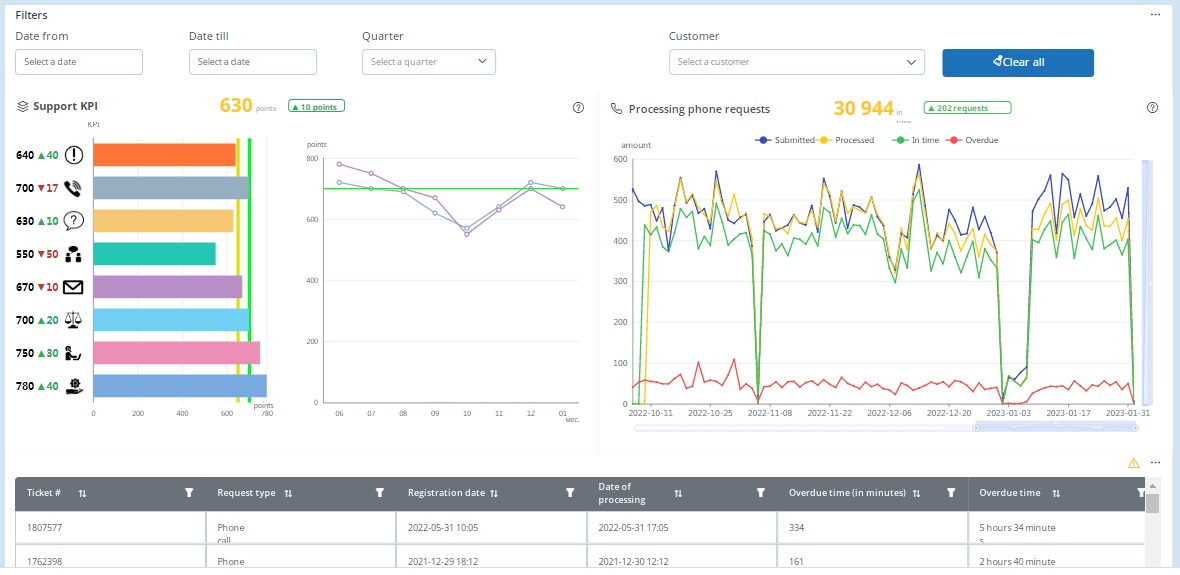Open the Quarter dropdown
Viewport: 1180px width, 575px height.
[429, 62]
